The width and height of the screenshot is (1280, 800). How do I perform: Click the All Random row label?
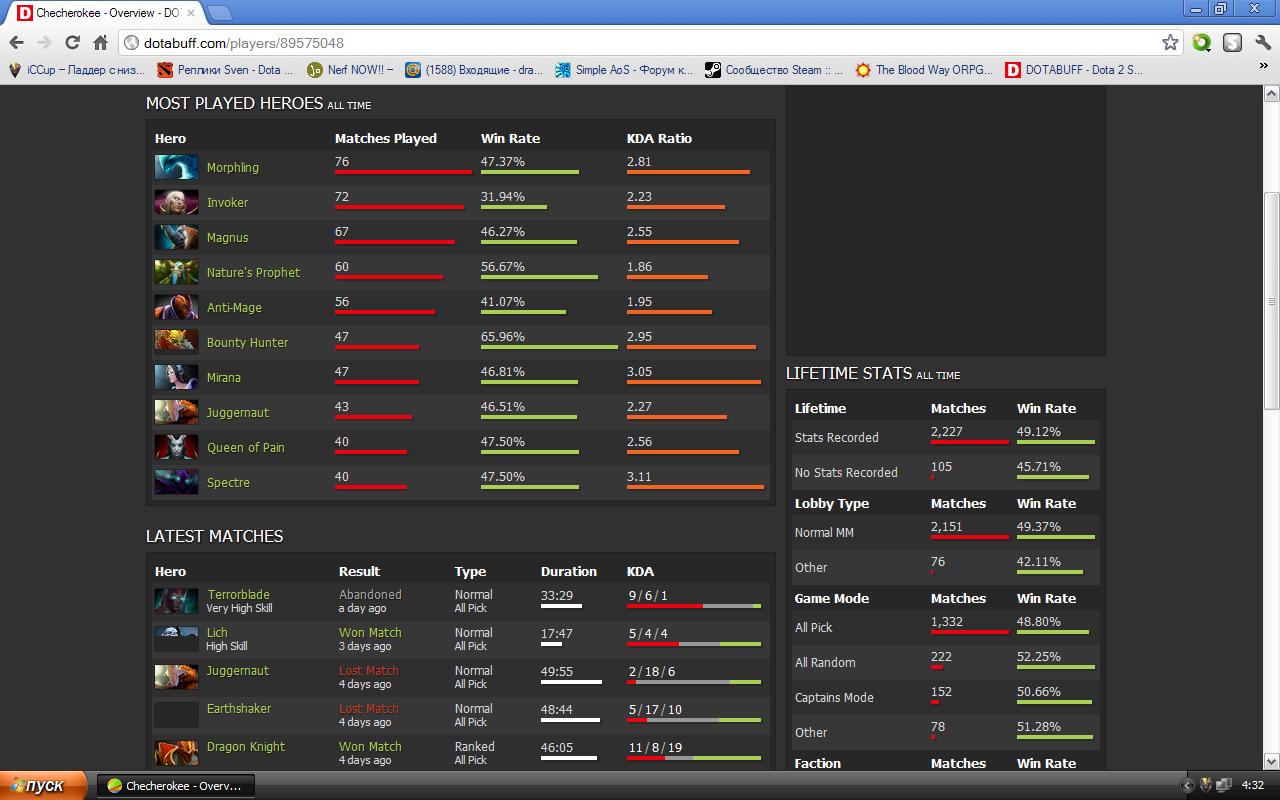pos(825,662)
